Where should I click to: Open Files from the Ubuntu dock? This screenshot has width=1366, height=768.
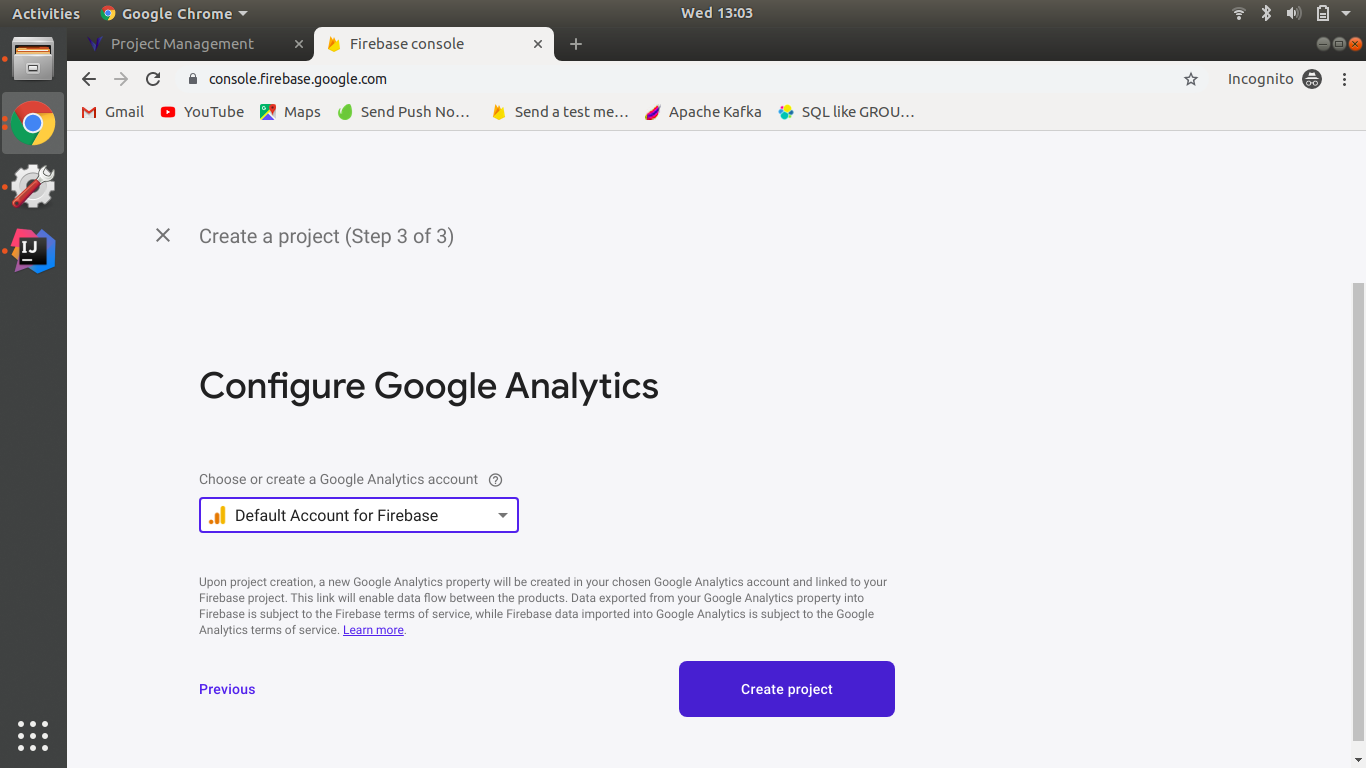coord(33,58)
